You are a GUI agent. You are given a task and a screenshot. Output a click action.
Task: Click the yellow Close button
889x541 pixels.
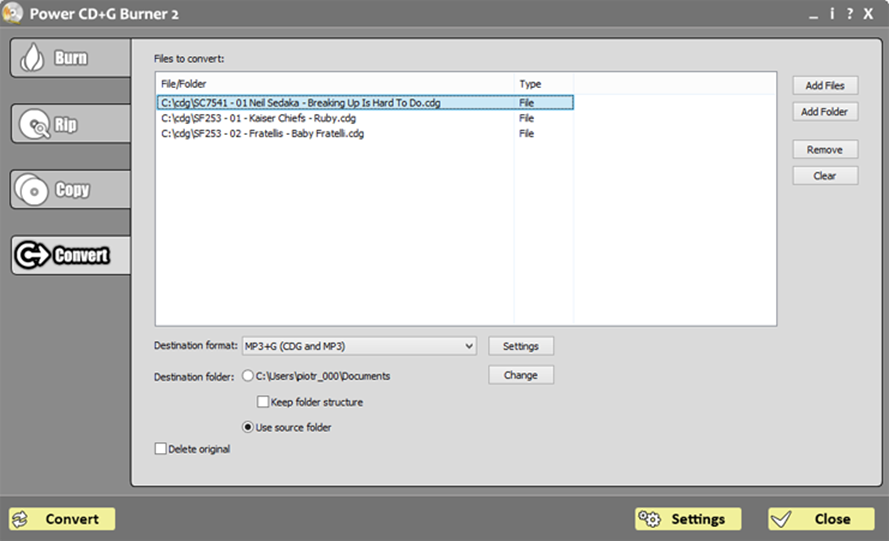tap(821, 519)
